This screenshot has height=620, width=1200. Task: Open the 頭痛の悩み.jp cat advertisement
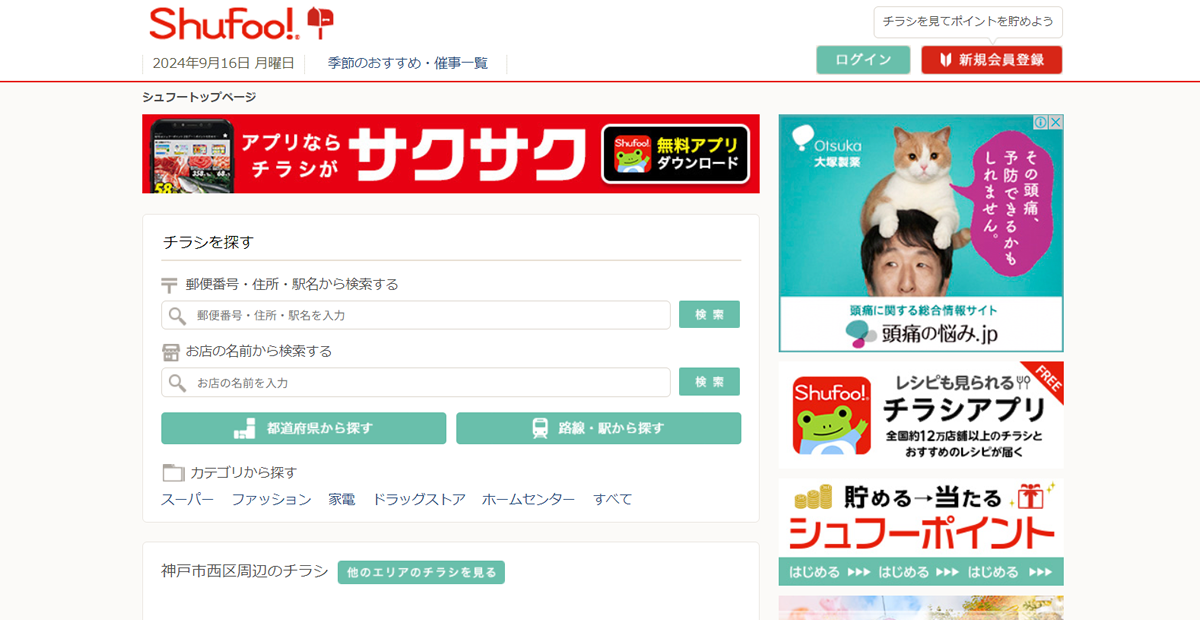[x=921, y=233]
